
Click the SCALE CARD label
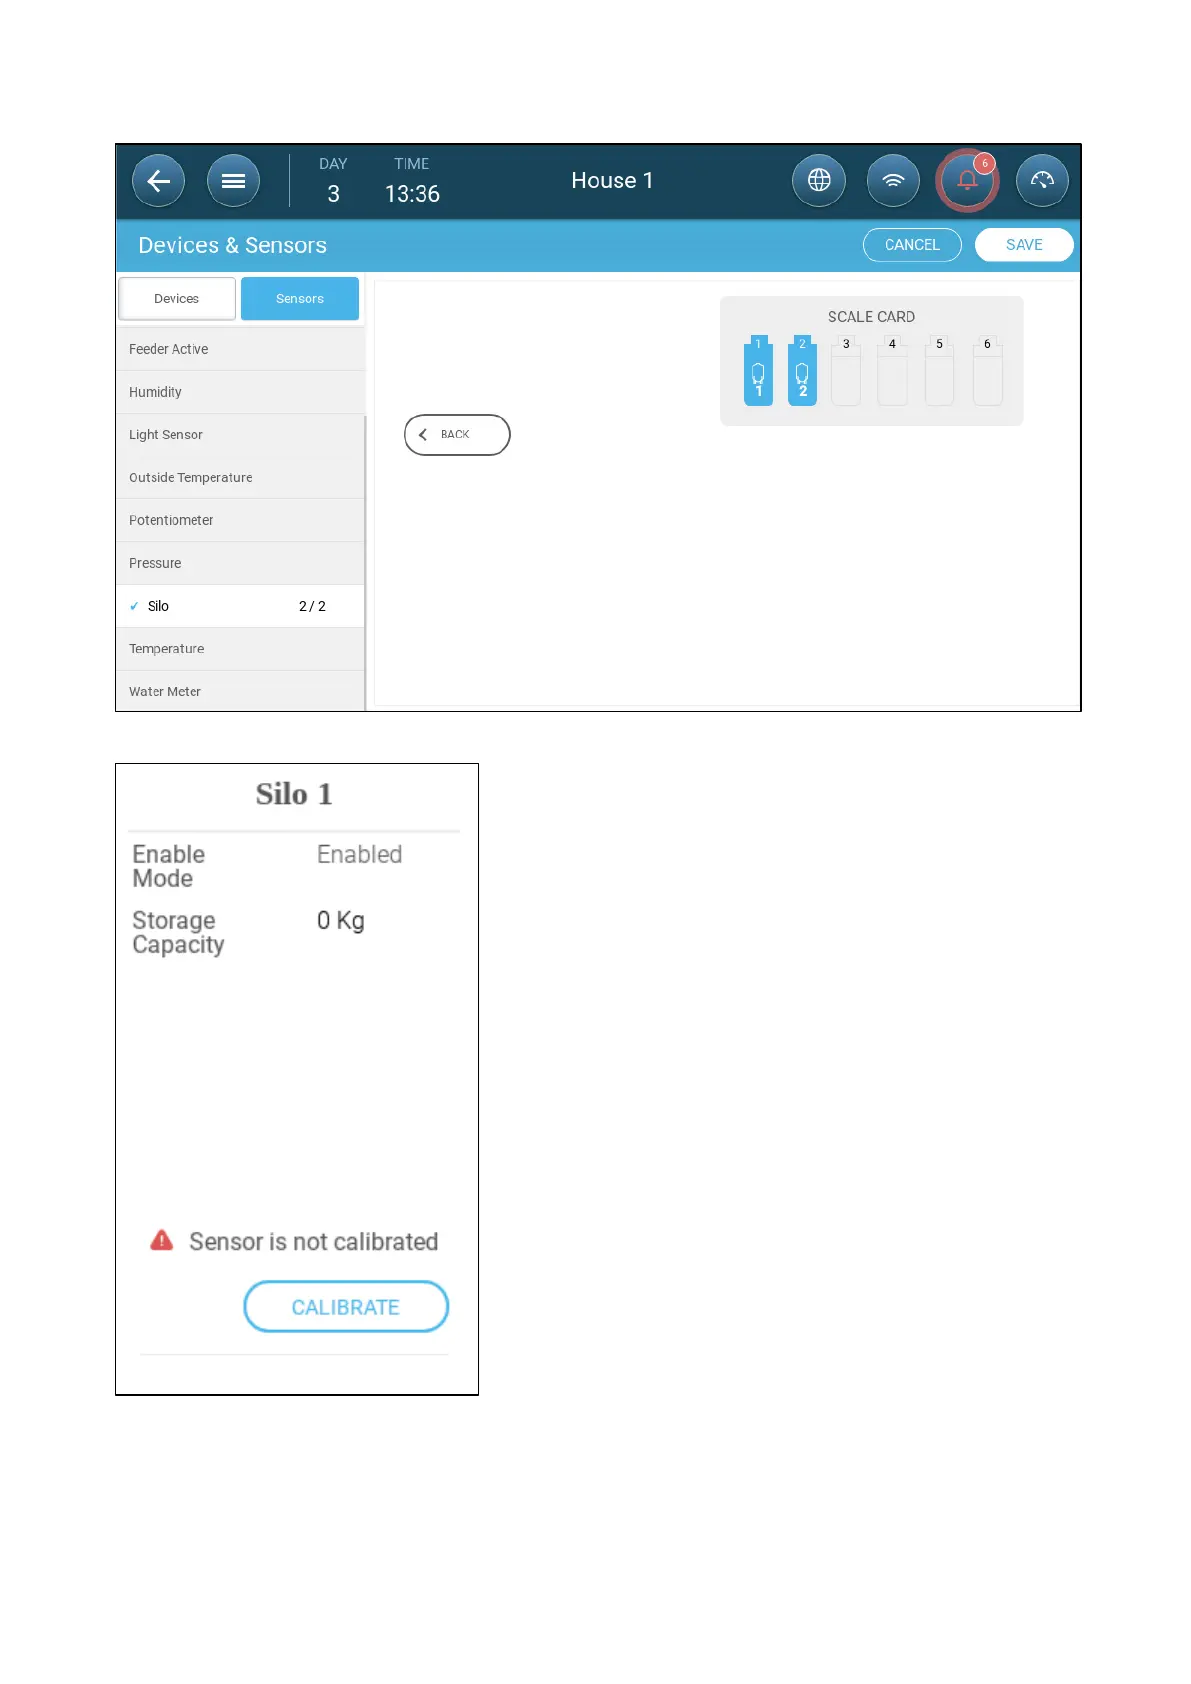(871, 317)
